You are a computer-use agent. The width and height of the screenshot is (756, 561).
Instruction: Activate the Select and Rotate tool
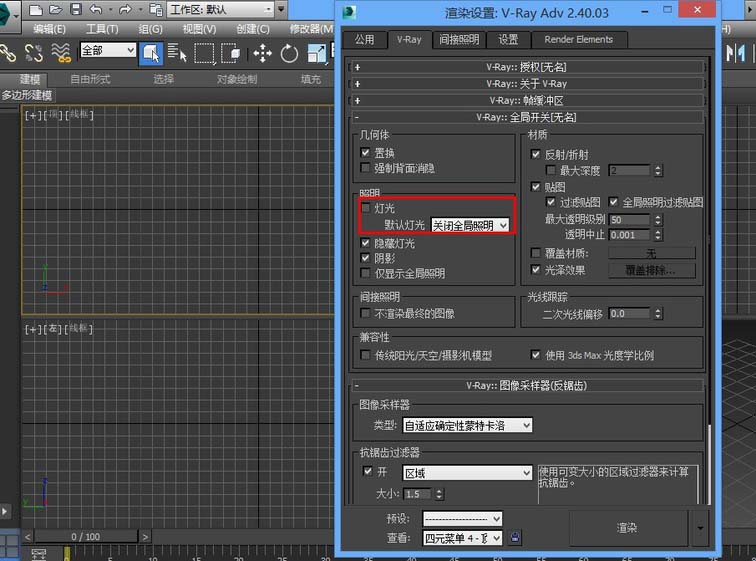(289, 53)
